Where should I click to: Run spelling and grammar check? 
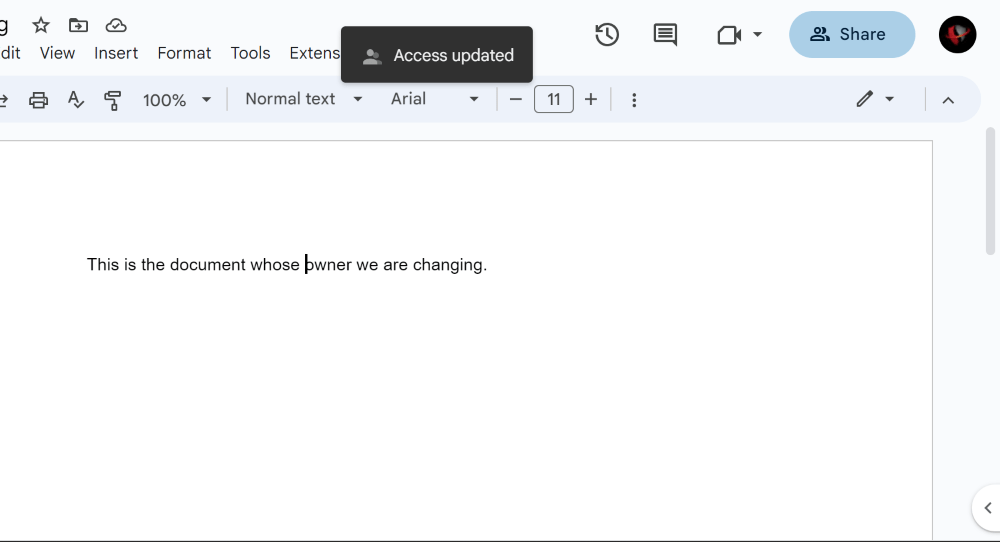tap(76, 100)
